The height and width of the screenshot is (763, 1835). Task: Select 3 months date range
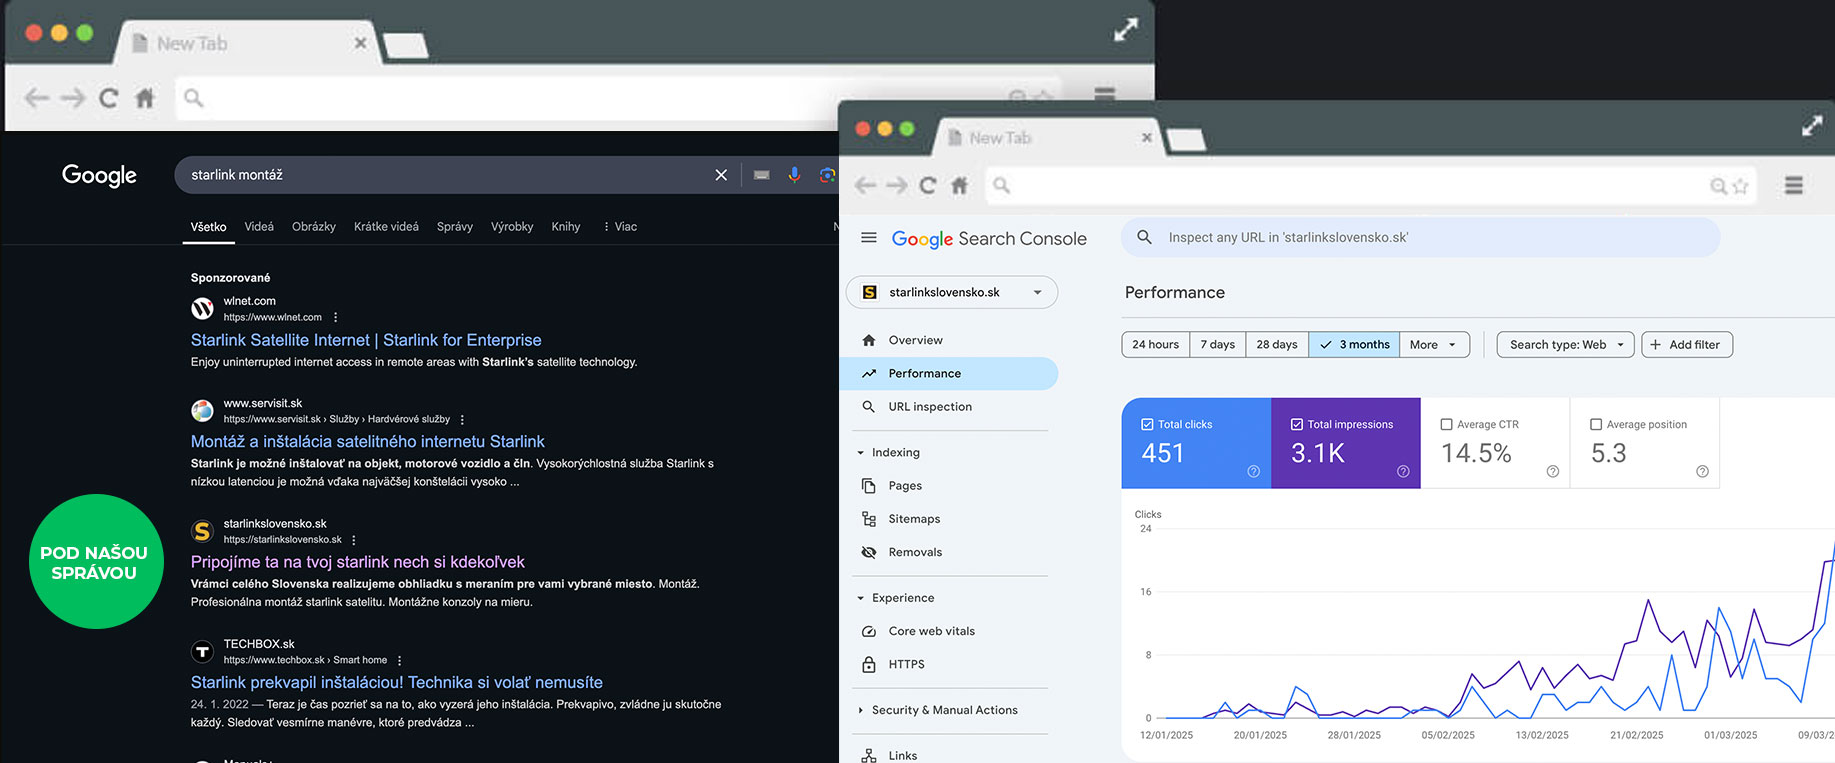point(1354,345)
